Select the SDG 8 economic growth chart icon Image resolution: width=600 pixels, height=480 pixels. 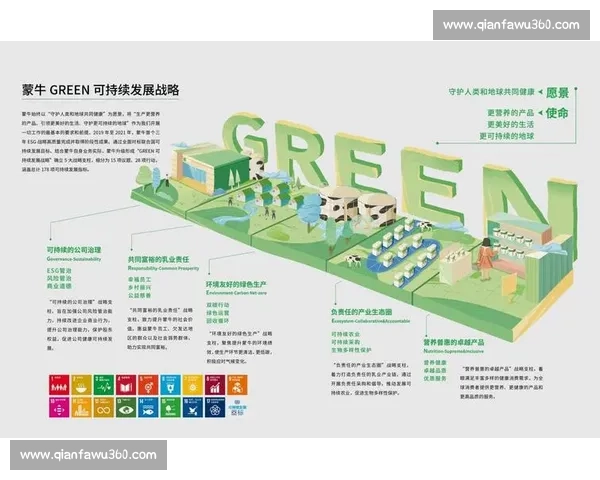214,384
